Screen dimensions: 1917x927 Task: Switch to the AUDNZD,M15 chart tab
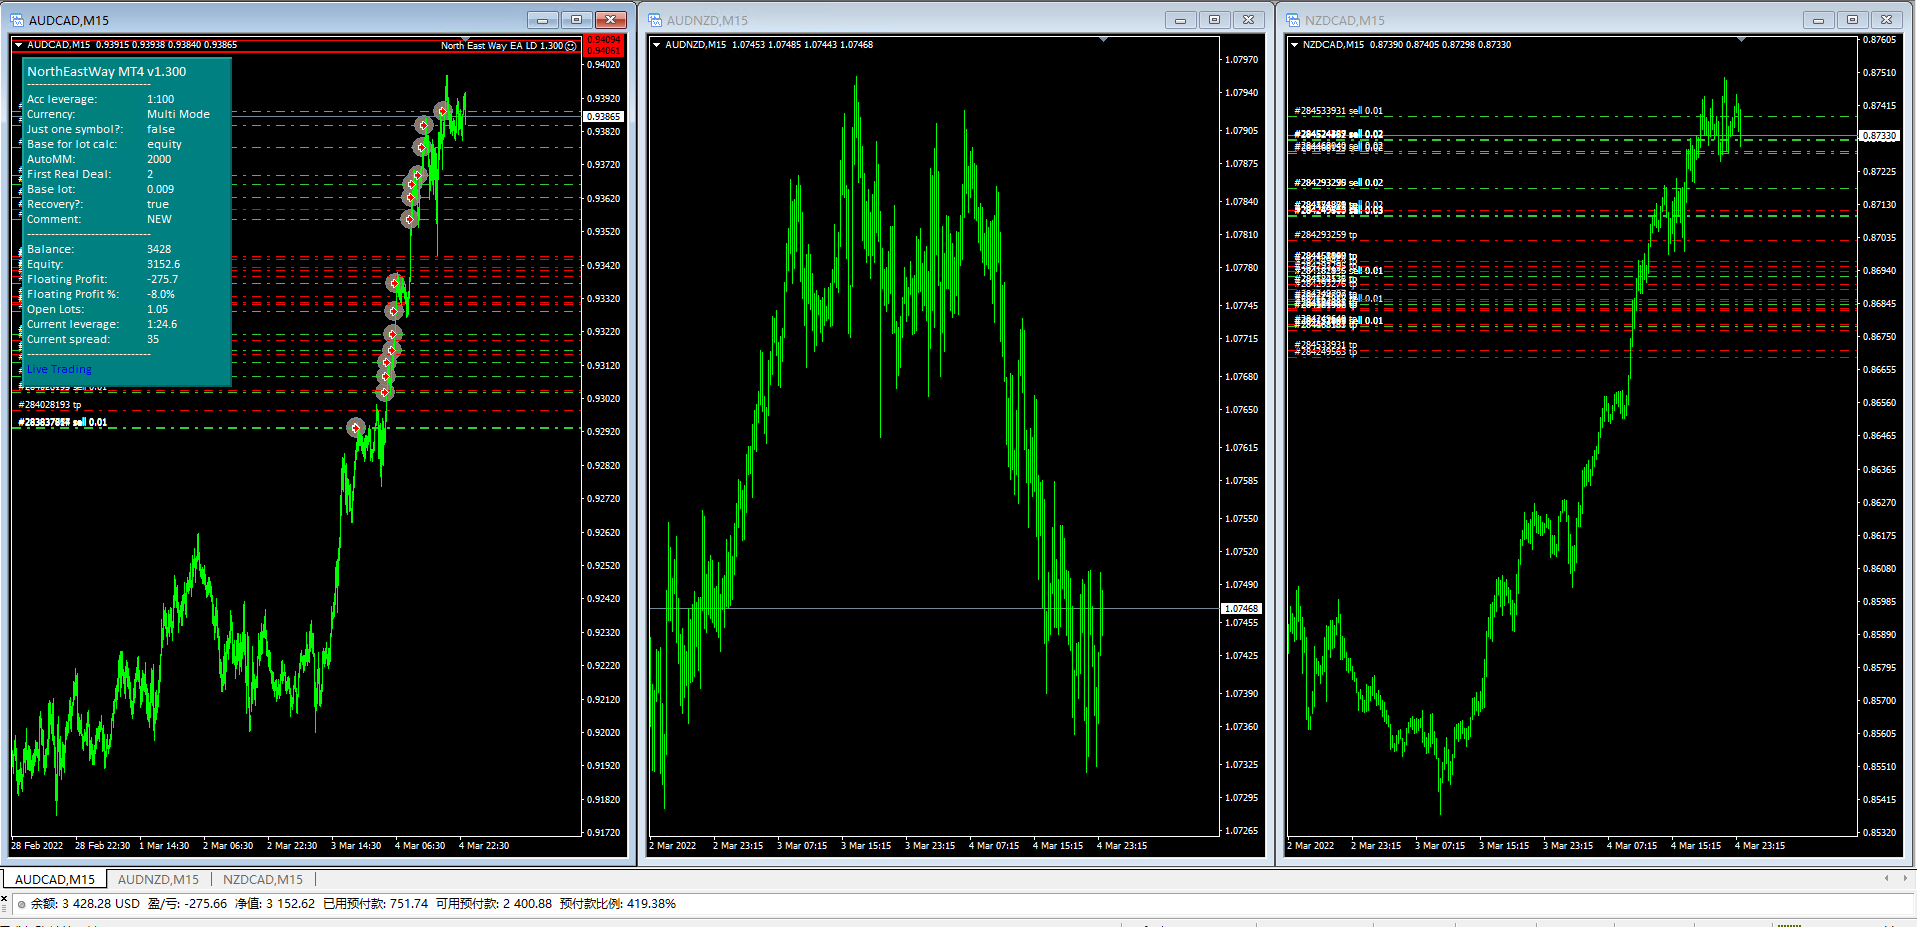pyautogui.click(x=158, y=880)
